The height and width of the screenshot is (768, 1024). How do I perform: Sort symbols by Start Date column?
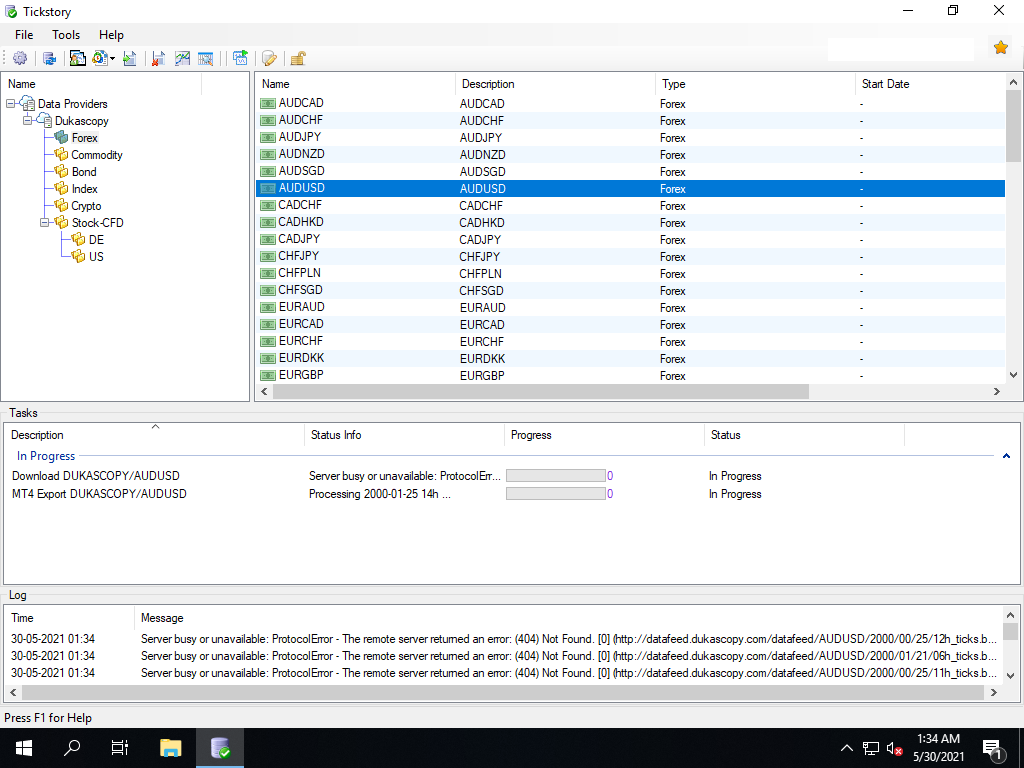(930, 84)
